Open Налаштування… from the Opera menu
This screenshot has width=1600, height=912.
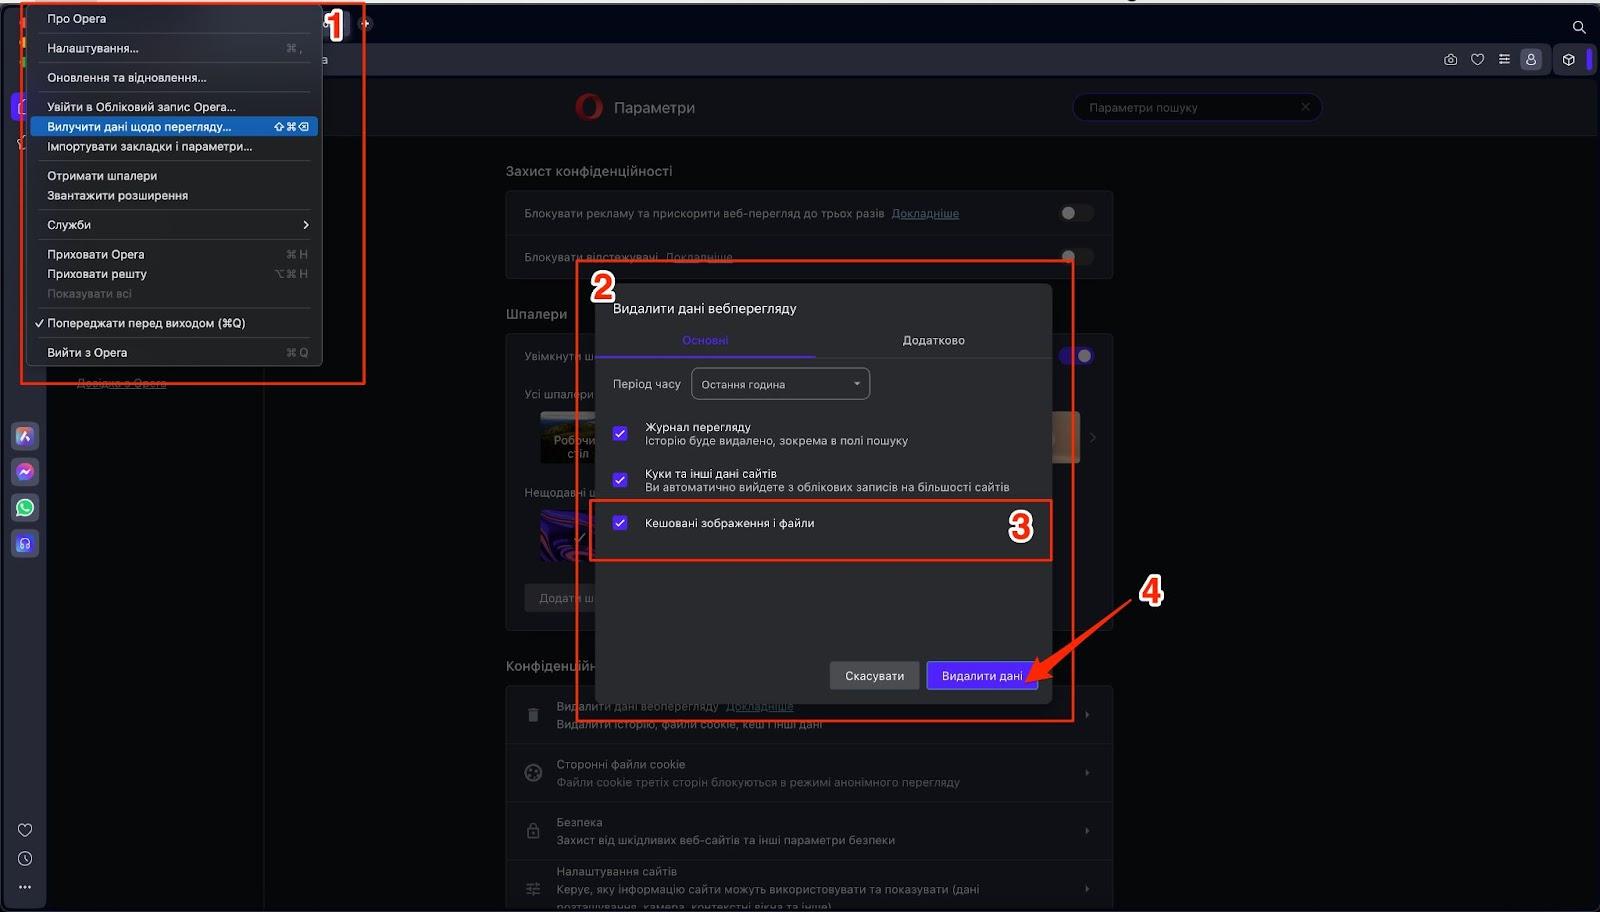[172, 48]
